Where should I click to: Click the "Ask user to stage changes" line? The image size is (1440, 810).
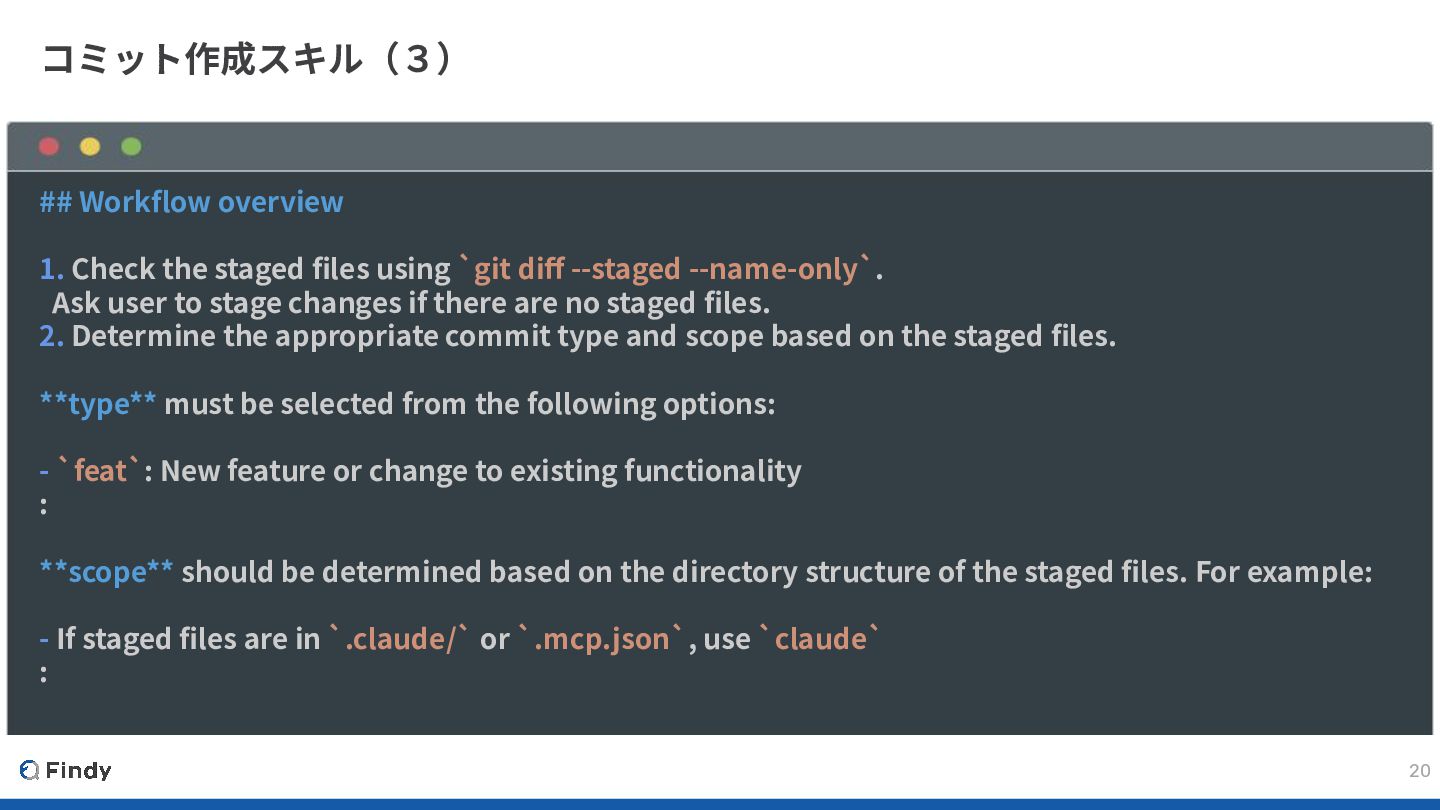(x=410, y=302)
